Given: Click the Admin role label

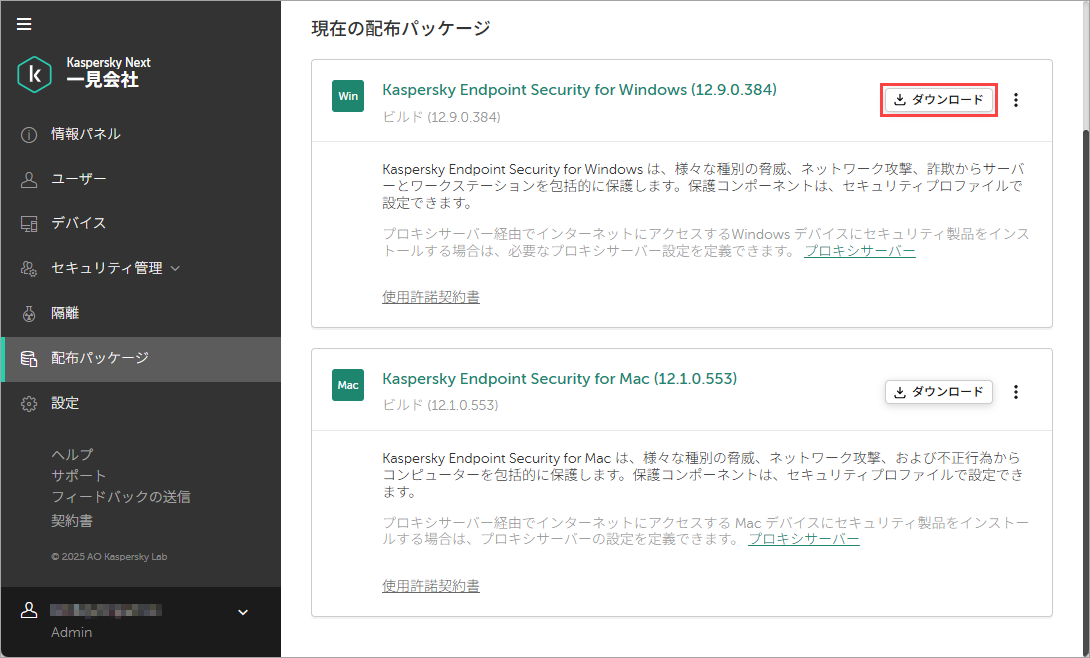Looking at the screenshot, I should [72, 632].
